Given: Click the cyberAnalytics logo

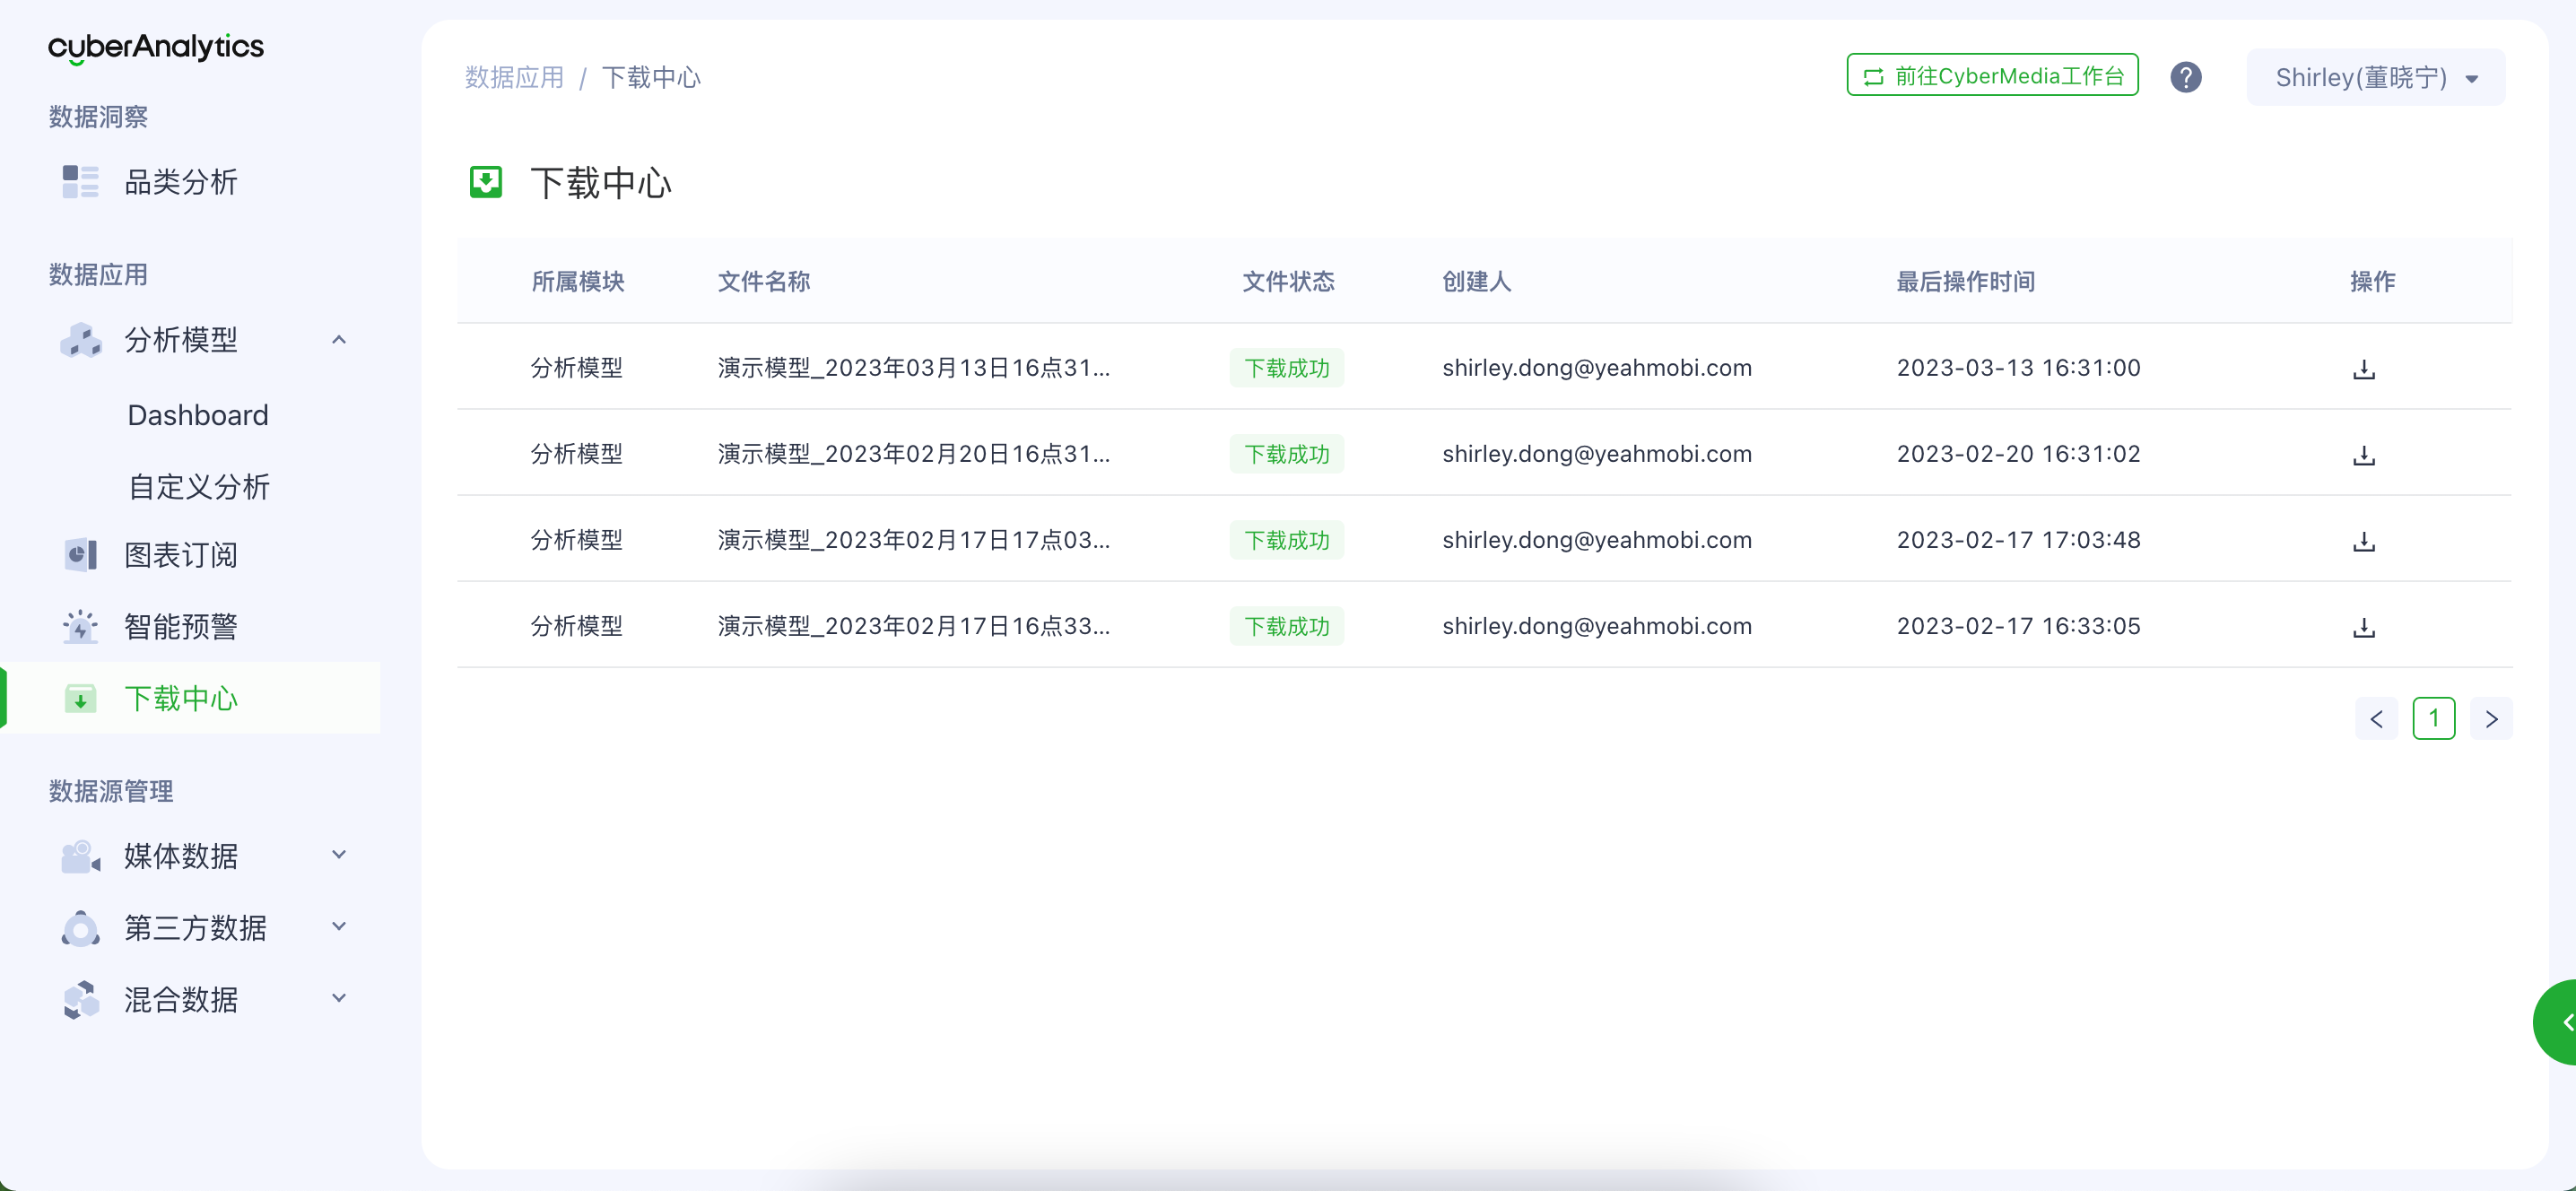Looking at the screenshot, I should click(156, 47).
